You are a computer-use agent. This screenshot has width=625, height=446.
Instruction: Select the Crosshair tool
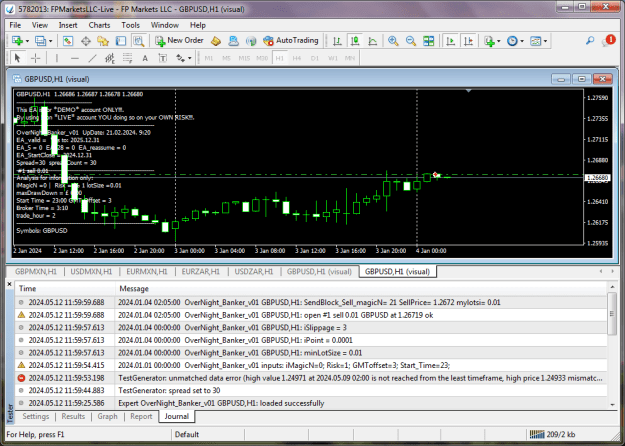[x=35, y=58]
